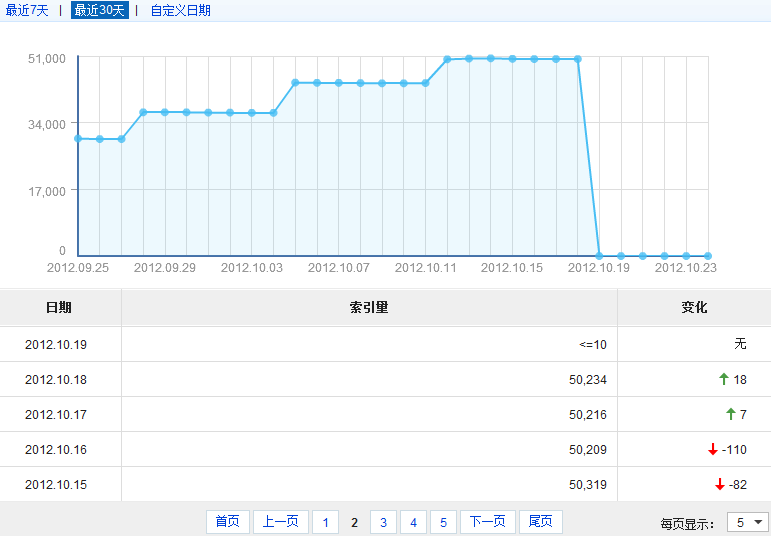Click the last chart data point on the far right
This screenshot has height=536, width=771.
tap(708, 256)
